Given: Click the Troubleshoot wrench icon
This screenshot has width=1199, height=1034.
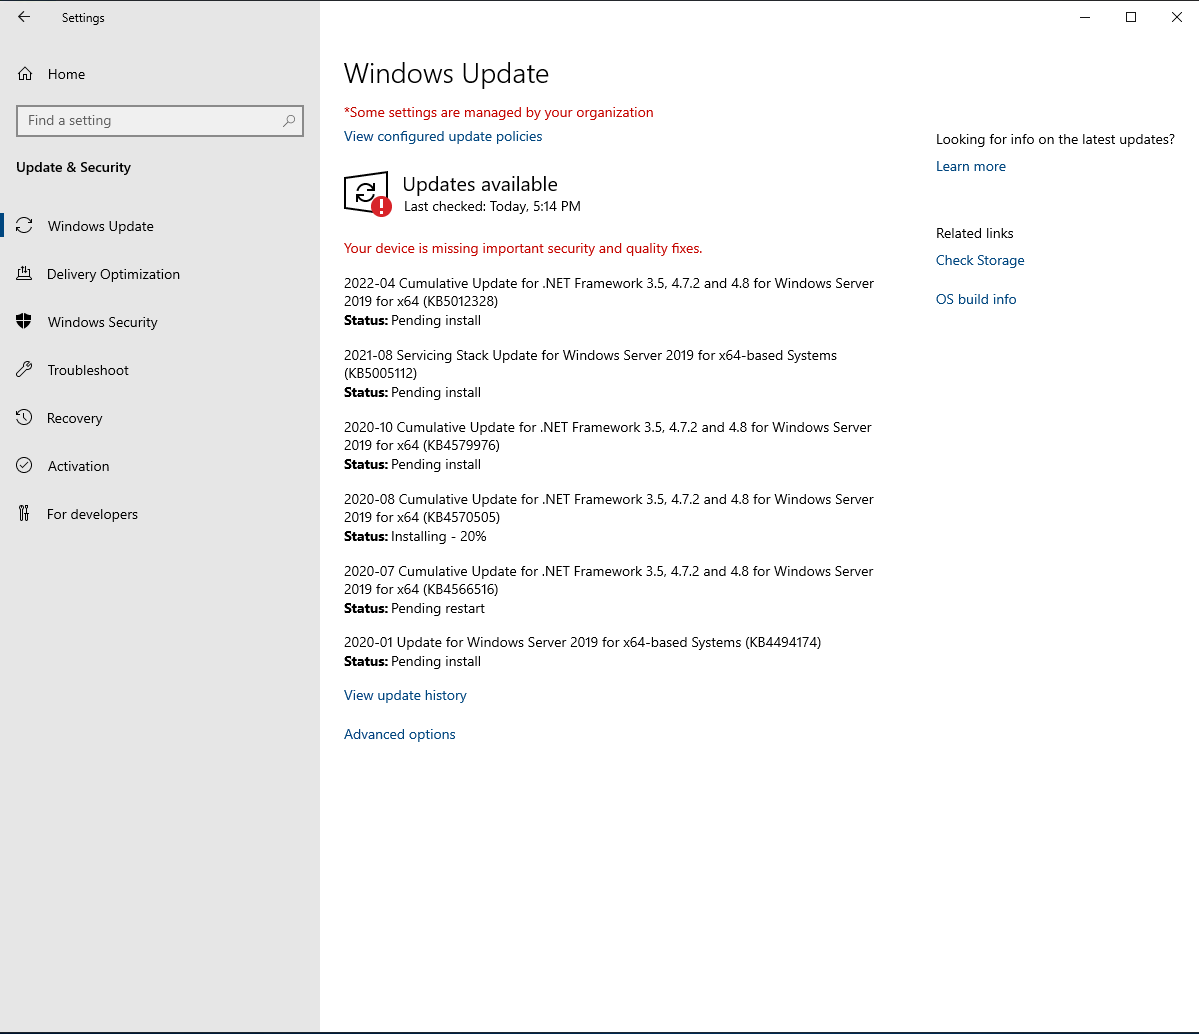Looking at the screenshot, I should click(24, 370).
